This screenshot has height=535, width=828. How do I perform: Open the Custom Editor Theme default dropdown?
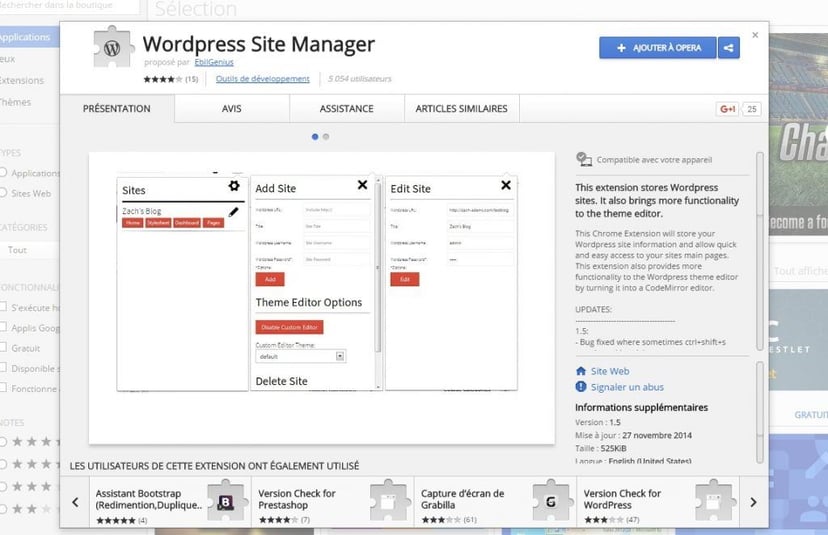(x=300, y=356)
